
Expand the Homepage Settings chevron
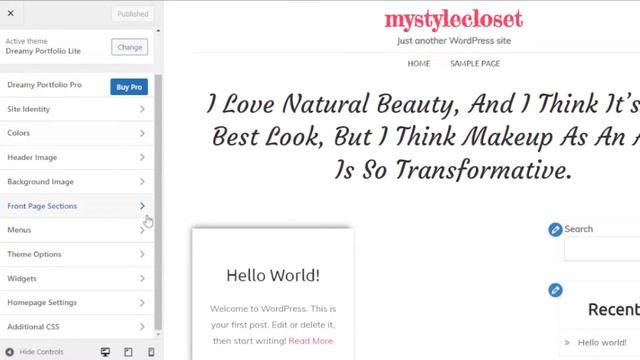[142, 302]
